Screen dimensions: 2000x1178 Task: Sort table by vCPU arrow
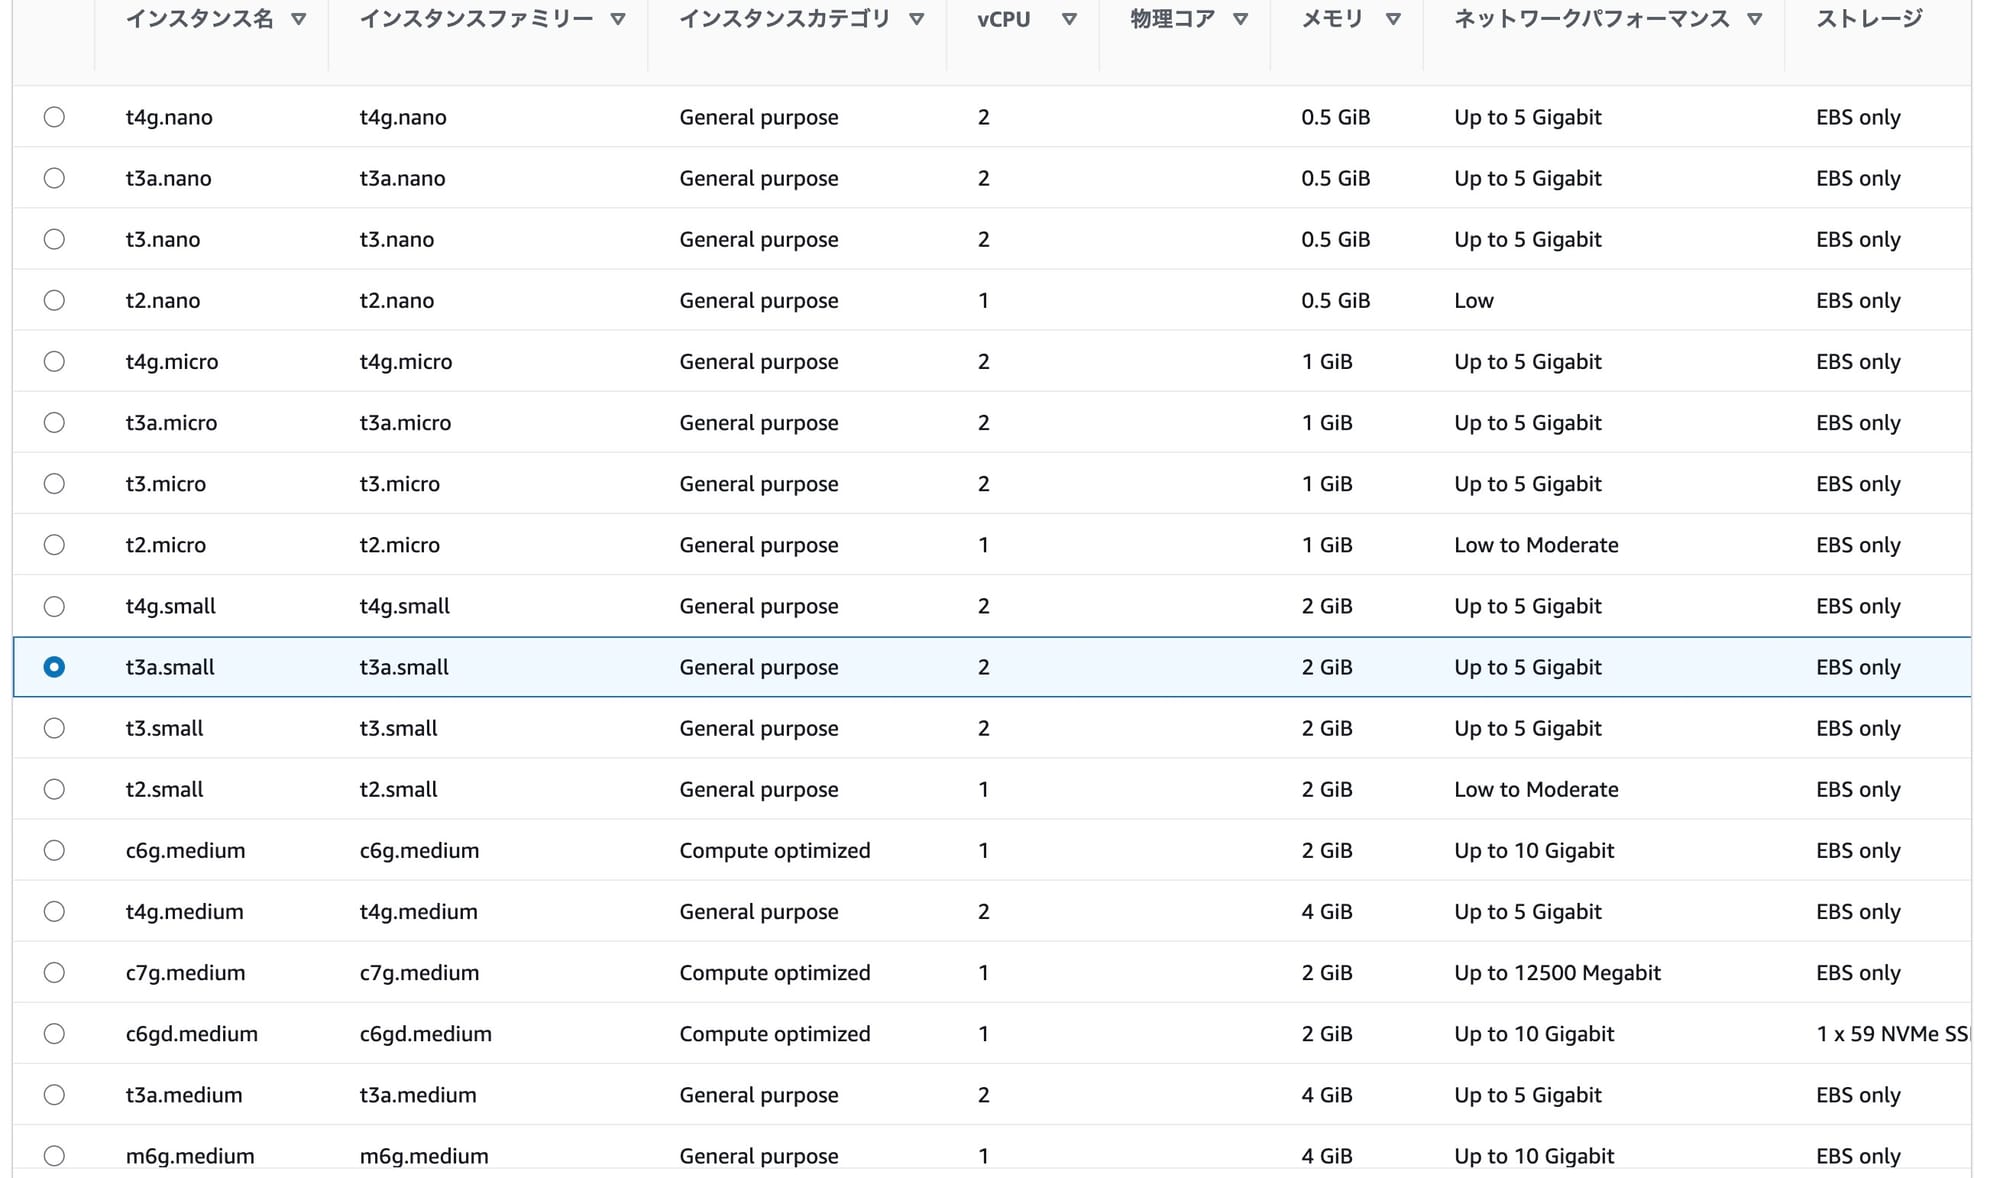1069,19
